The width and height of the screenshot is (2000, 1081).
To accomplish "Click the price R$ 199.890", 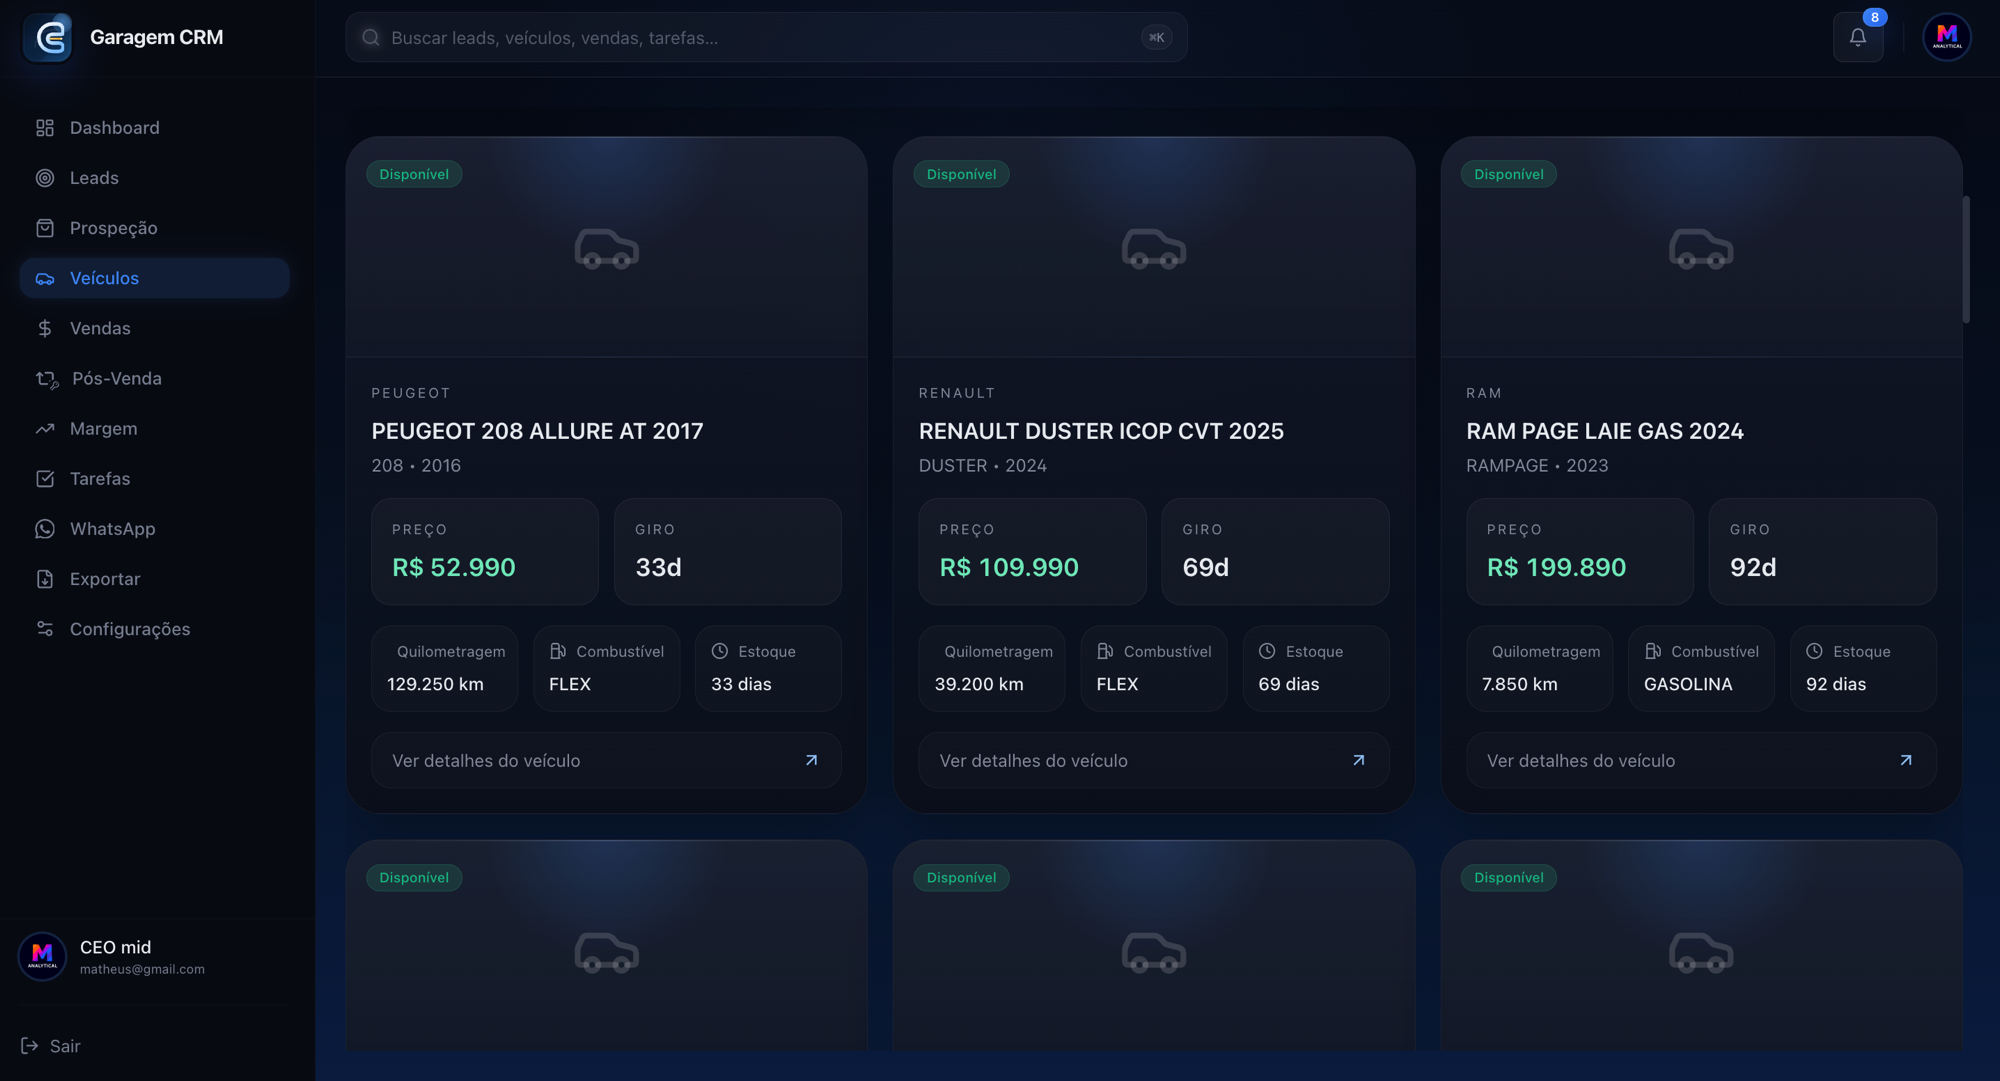I will tap(1556, 567).
